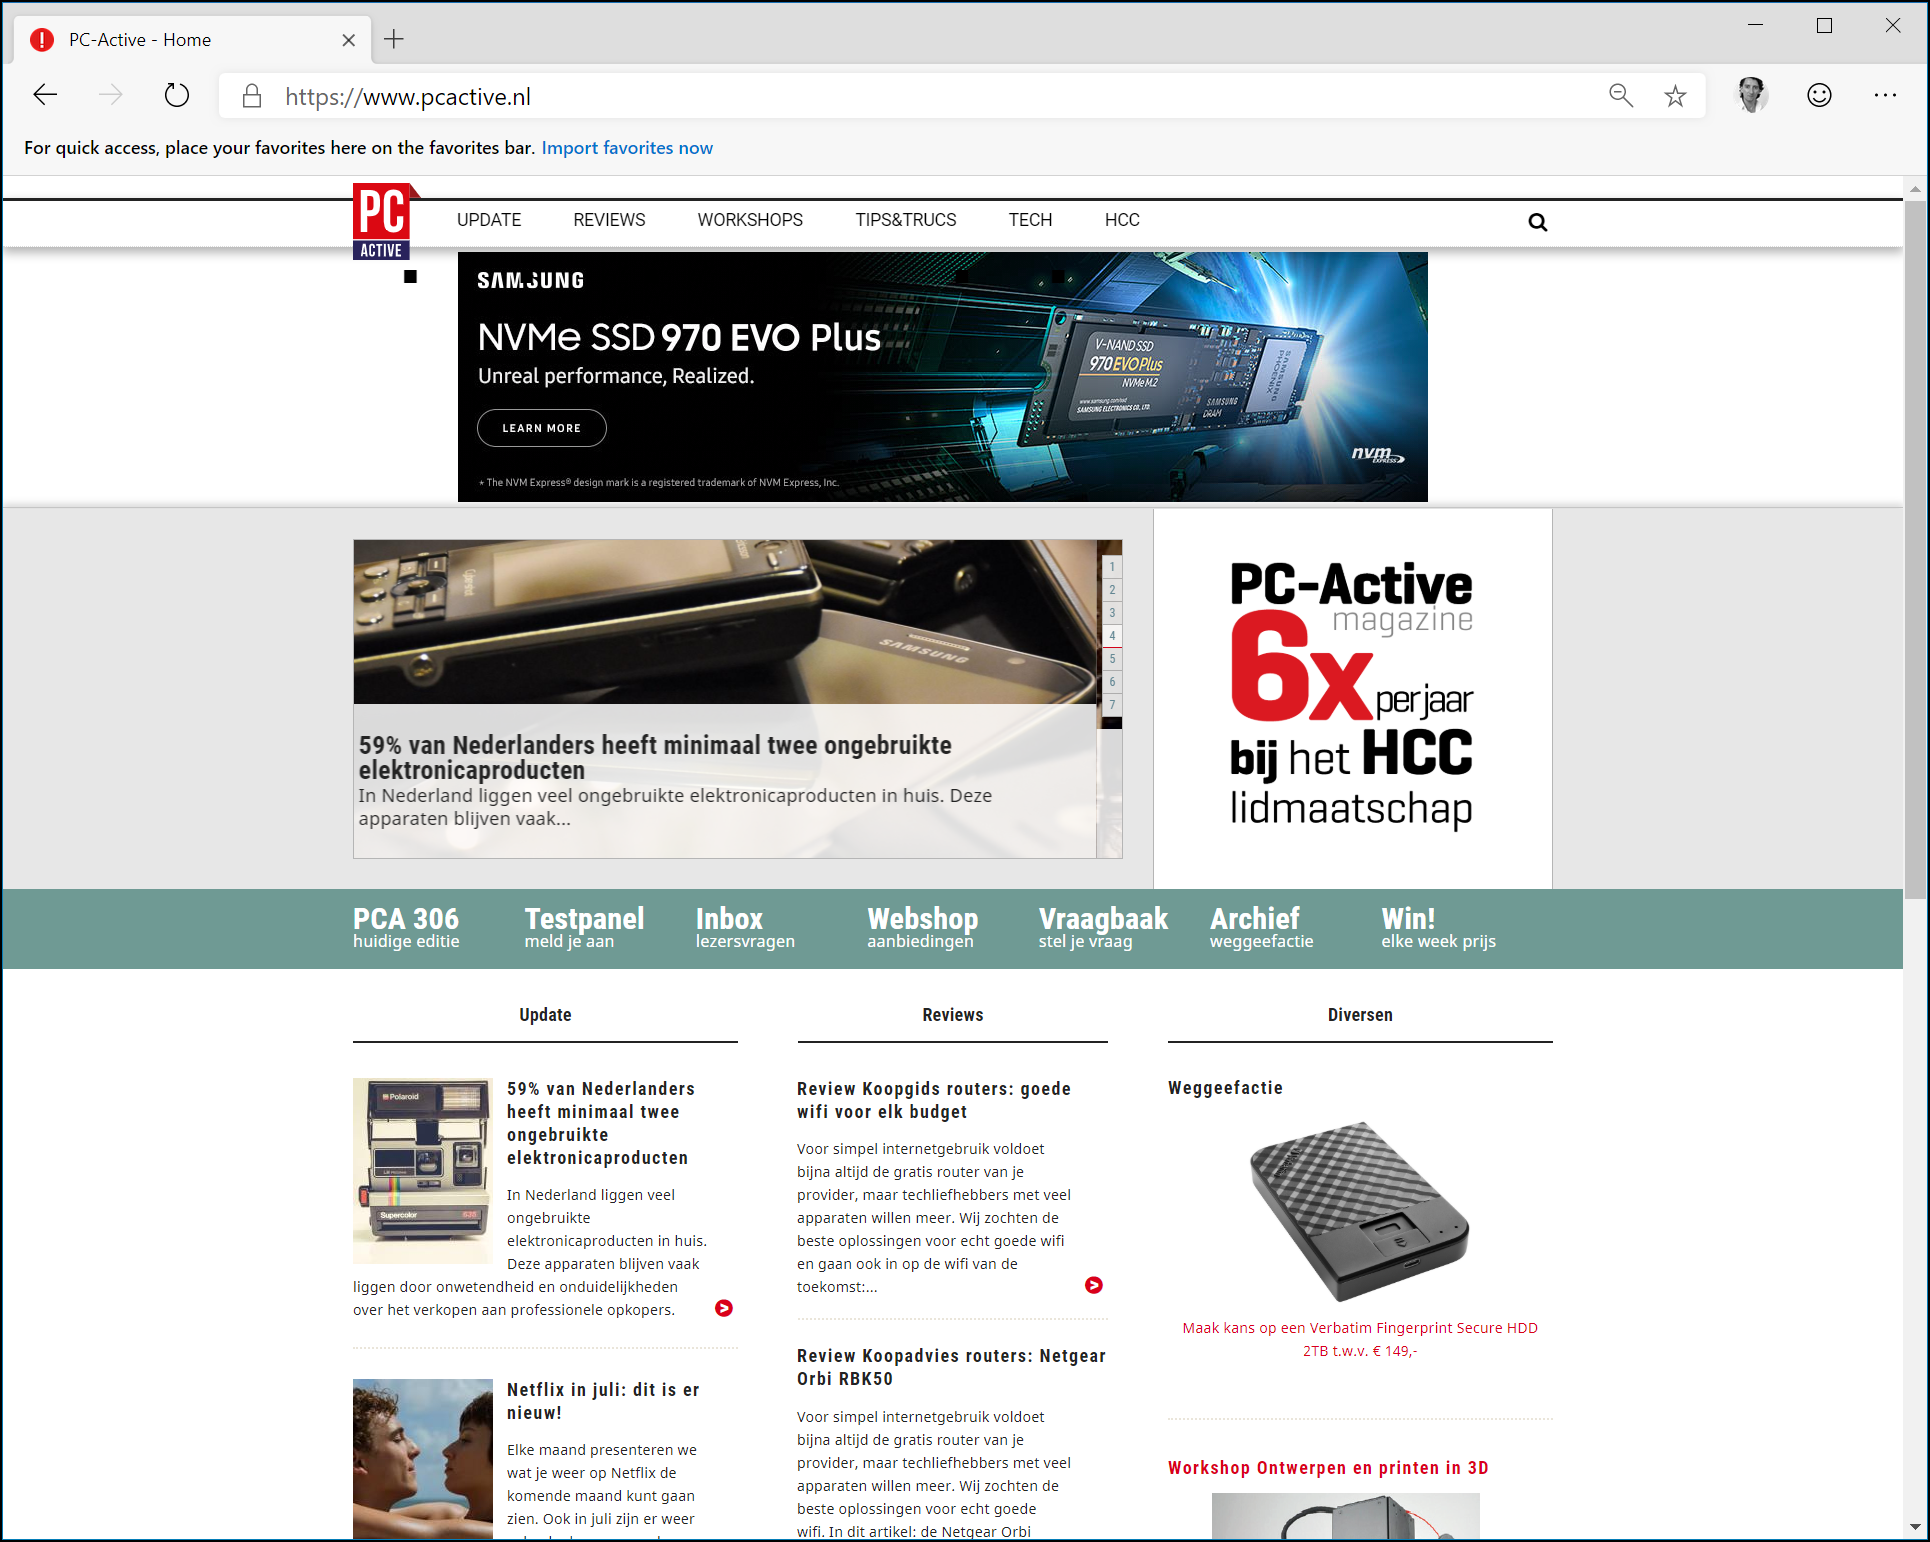Select slide 3 in the carousel
Image resolution: width=1930 pixels, height=1542 pixels.
1111,613
